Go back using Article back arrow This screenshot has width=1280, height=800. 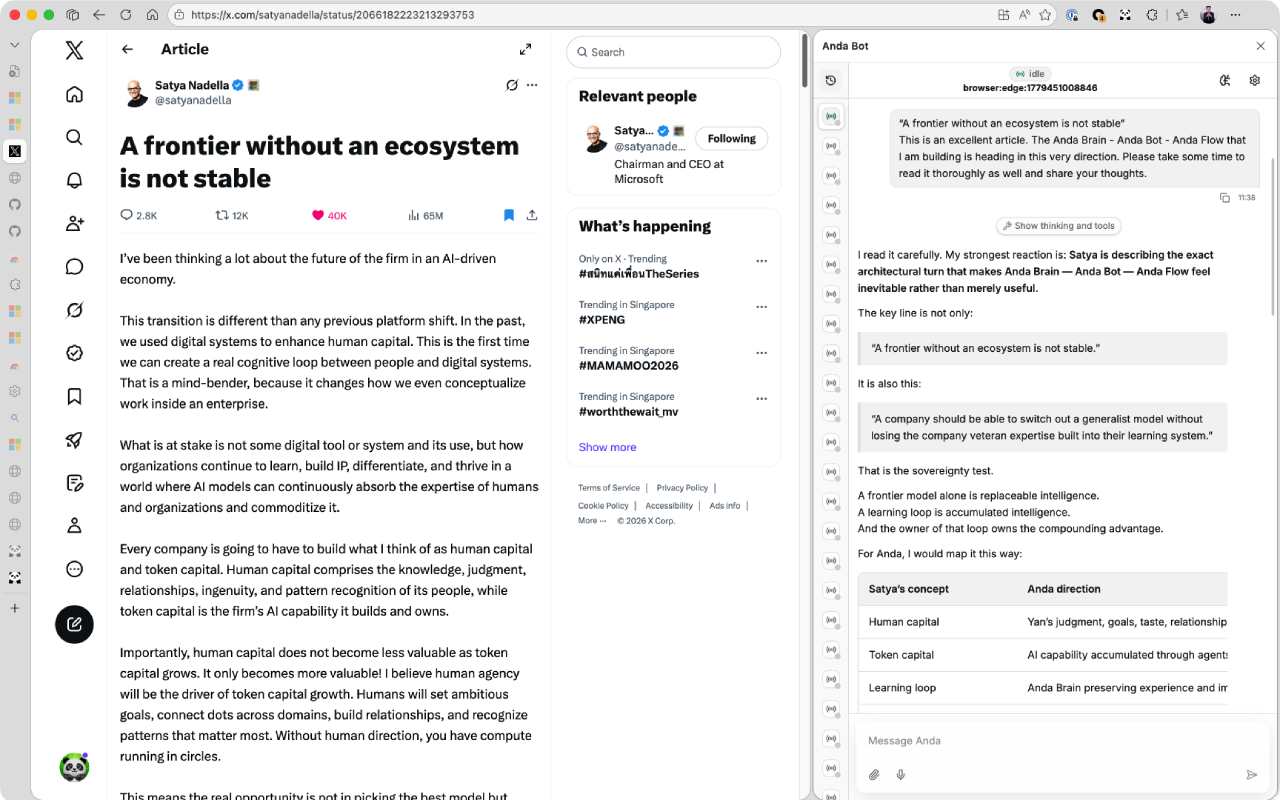click(127, 49)
